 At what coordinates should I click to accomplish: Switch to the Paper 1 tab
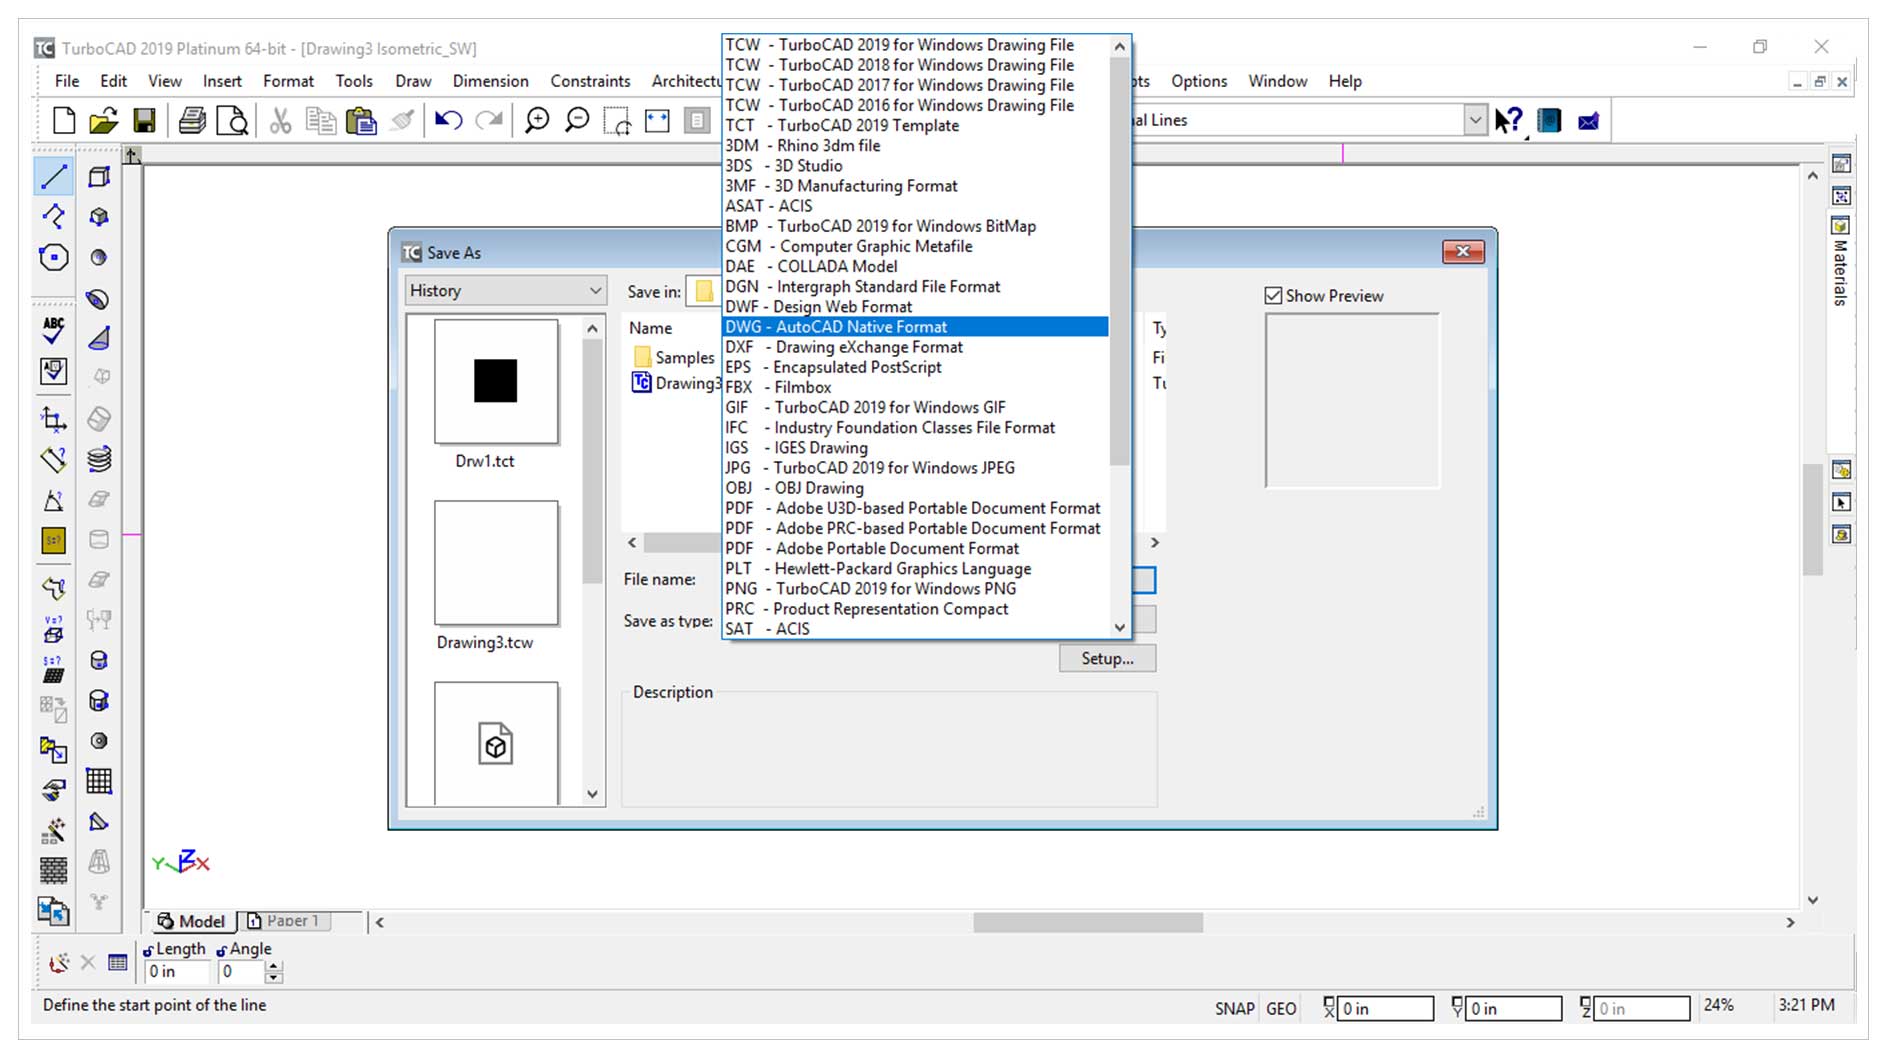pos(287,920)
